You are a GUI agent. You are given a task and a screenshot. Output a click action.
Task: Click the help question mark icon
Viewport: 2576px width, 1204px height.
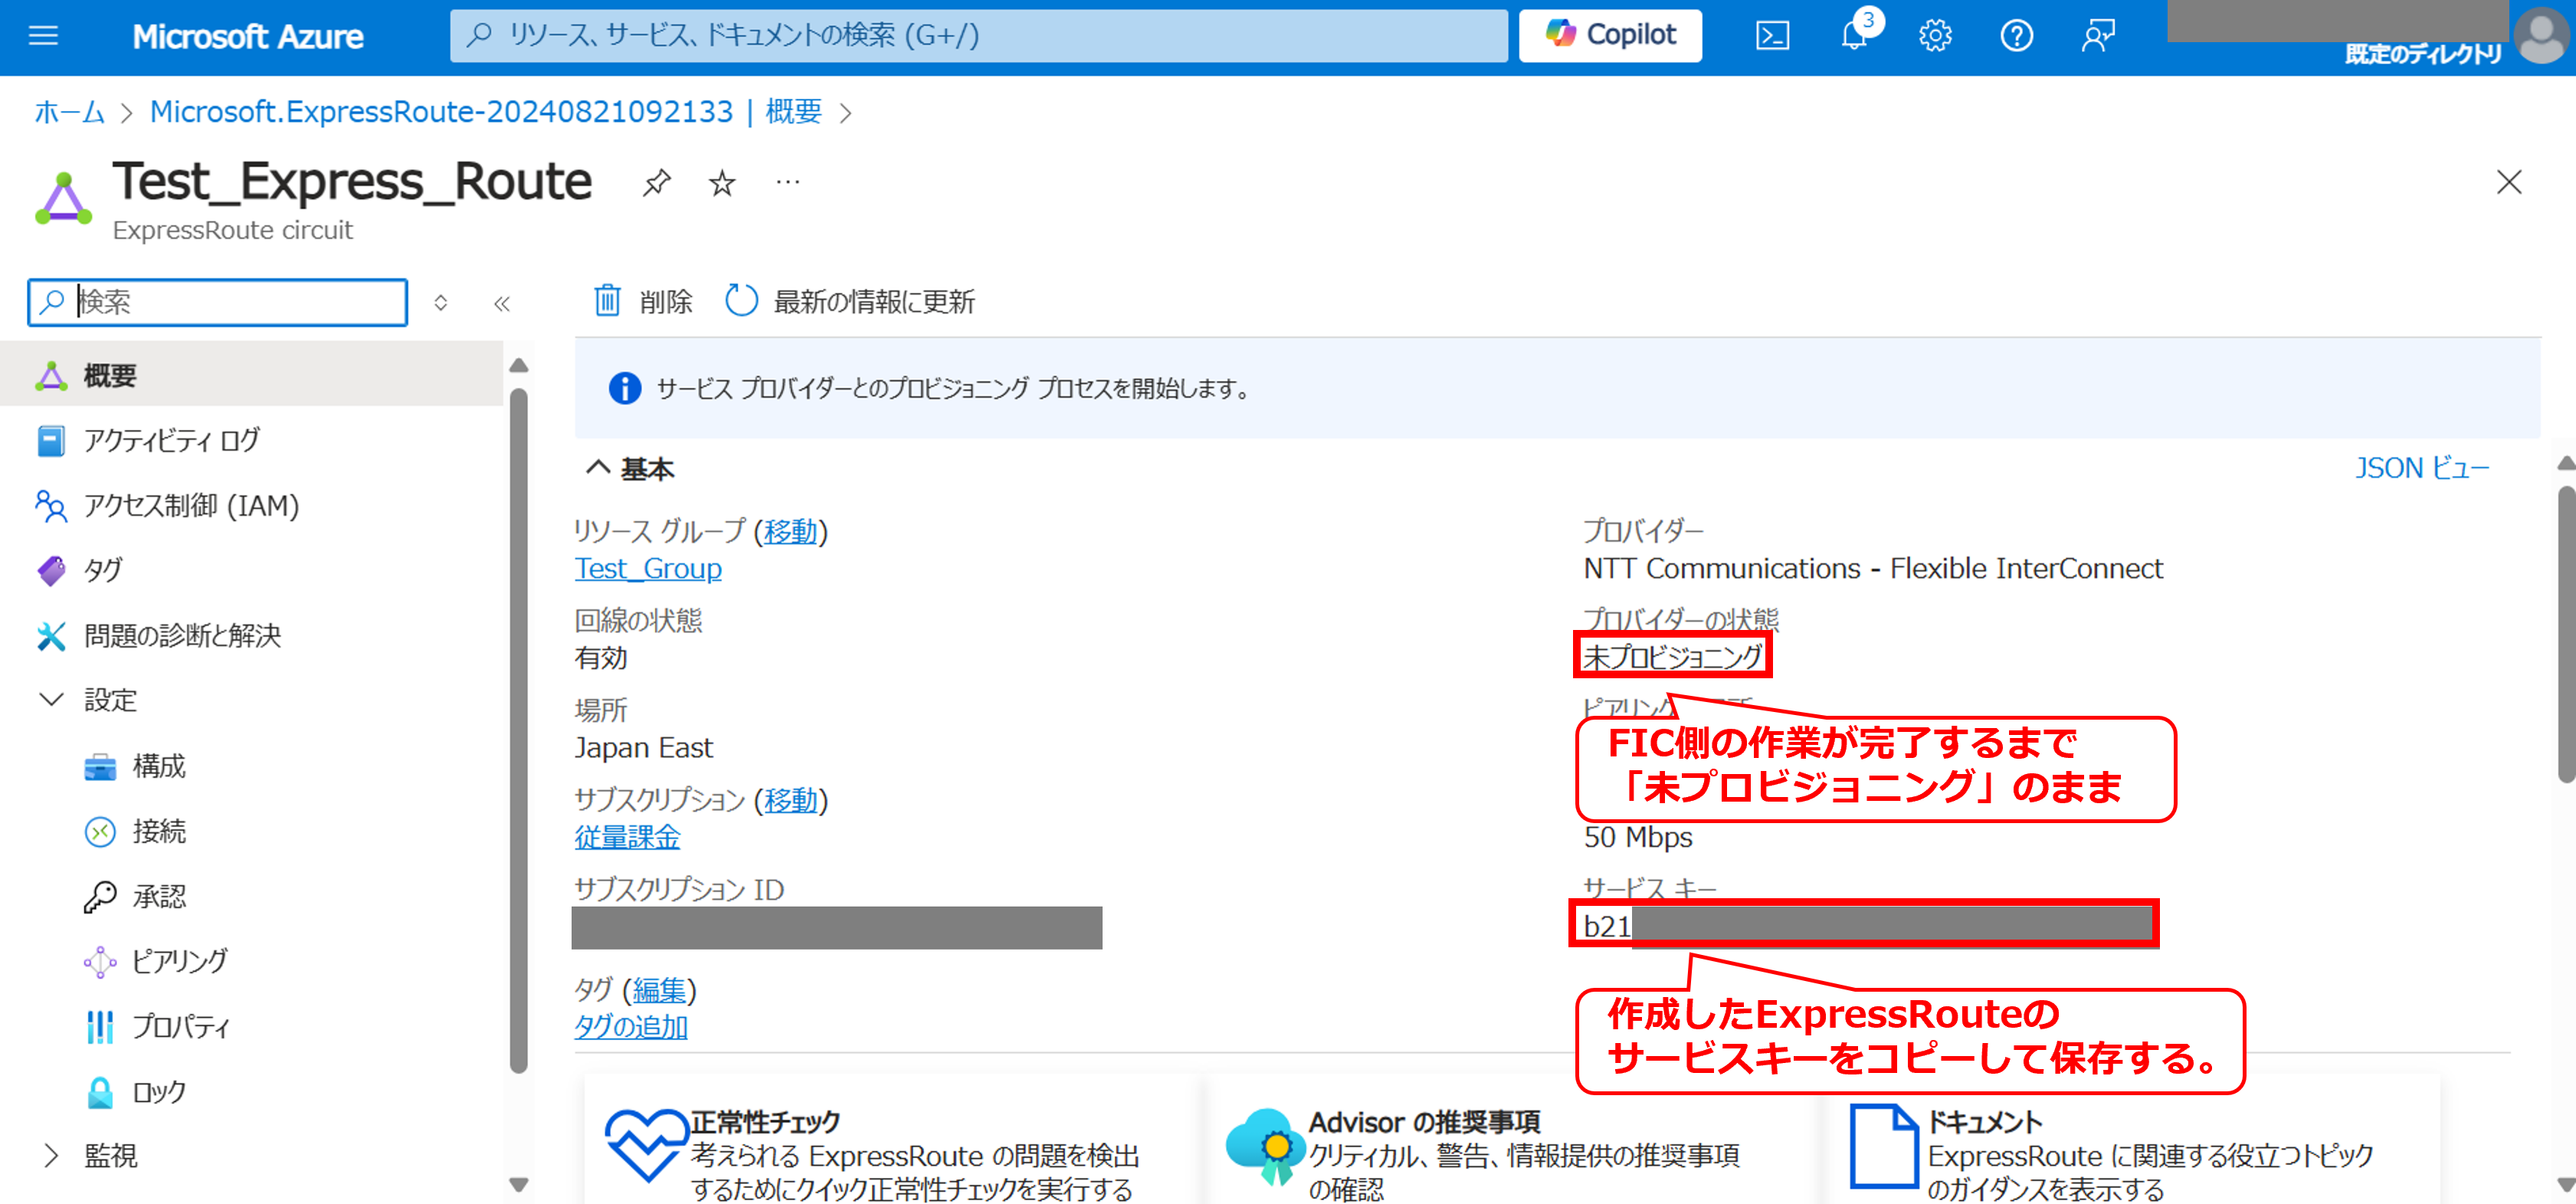tap(2016, 36)
